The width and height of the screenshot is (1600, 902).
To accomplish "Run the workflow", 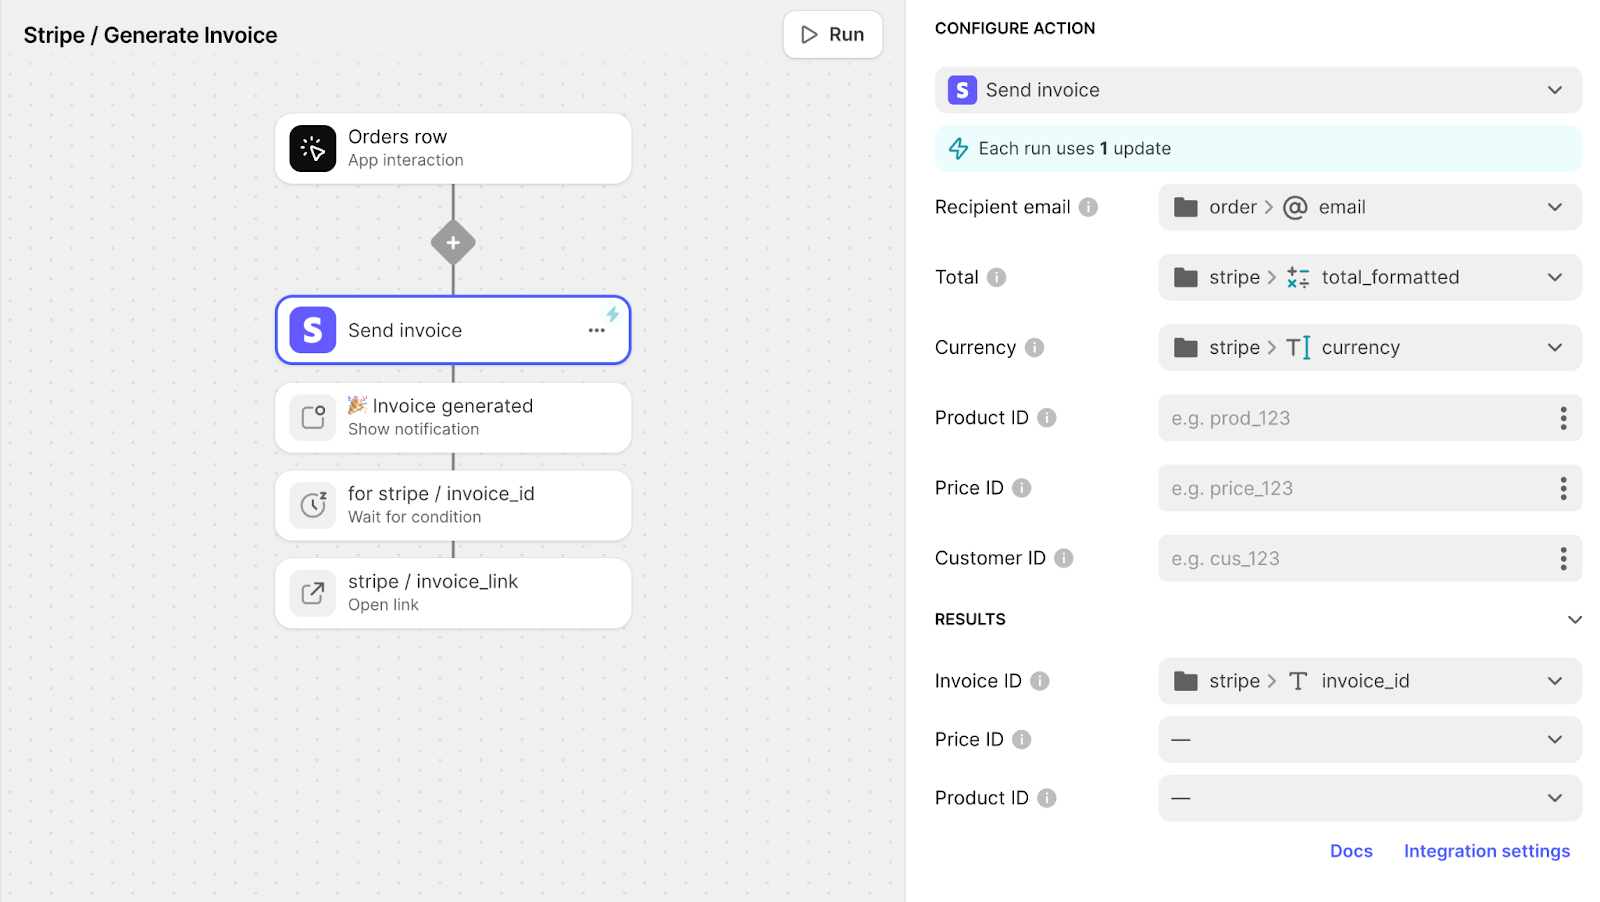I will click(x=832, y=34).
